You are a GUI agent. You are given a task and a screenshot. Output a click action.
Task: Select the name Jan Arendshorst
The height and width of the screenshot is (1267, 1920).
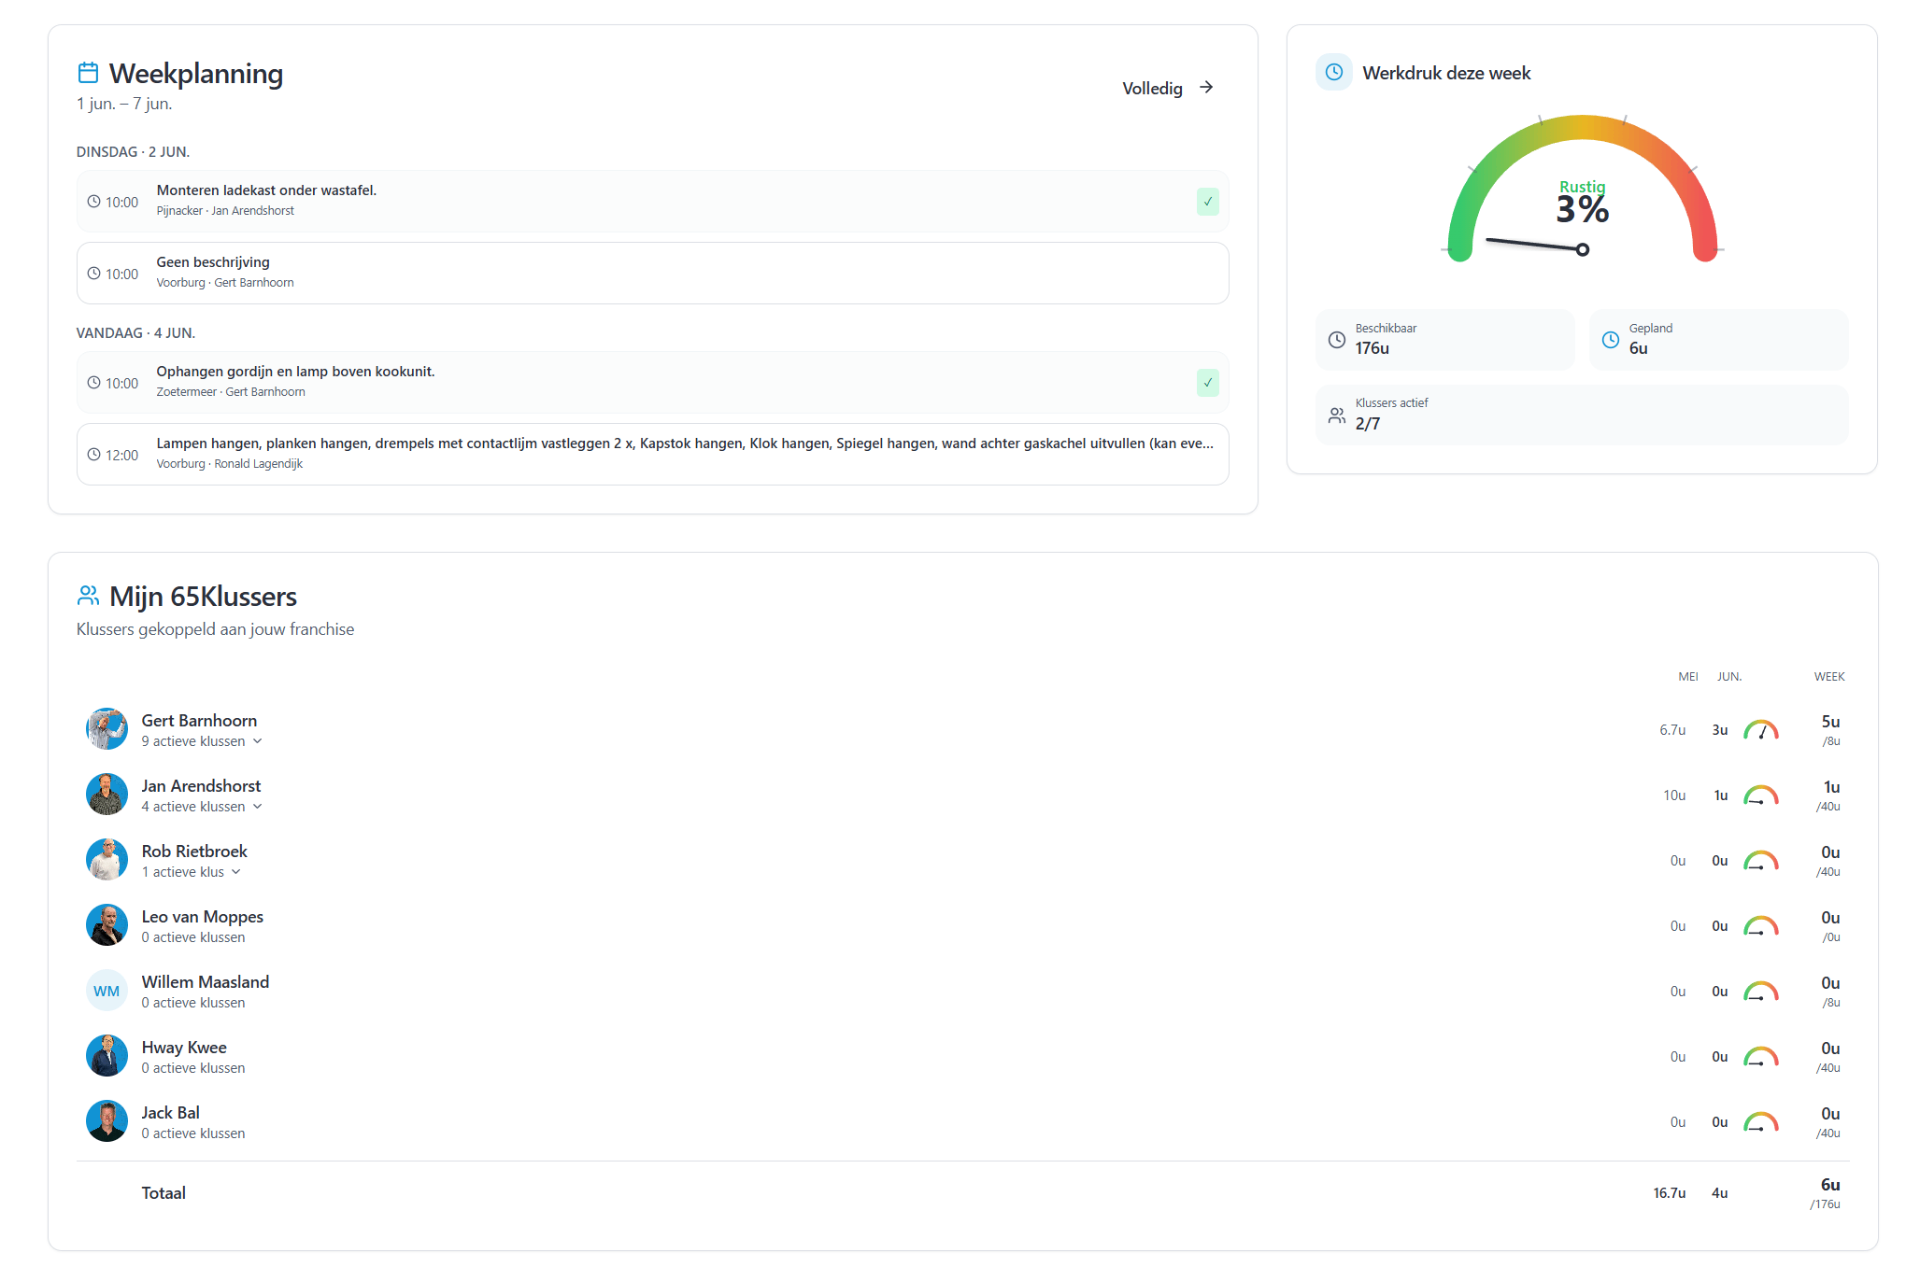[x=201, y=786]
